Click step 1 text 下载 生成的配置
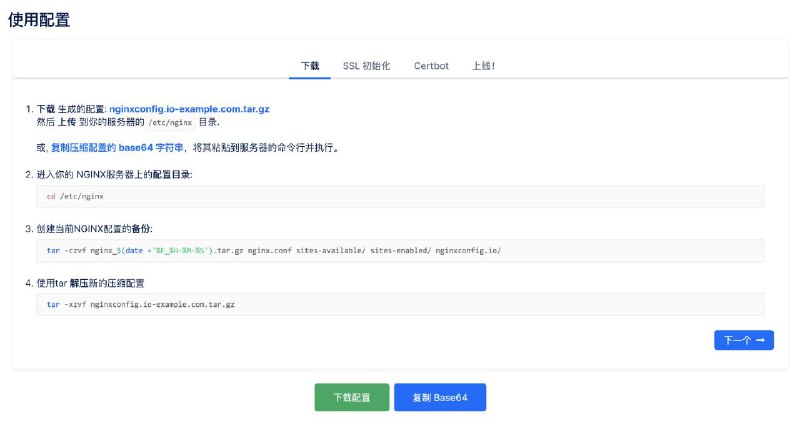This screenshot has width=800, height=431. [x=70, y=108]
